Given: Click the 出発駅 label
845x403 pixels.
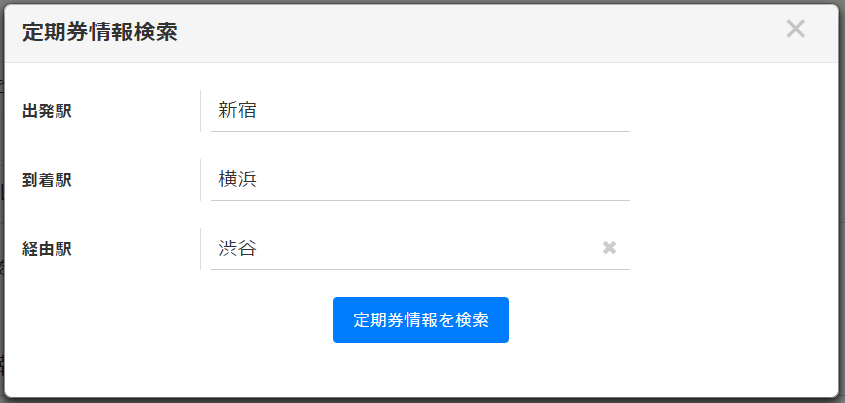Looking at the screenshot, I should click(x=47, y=111).
